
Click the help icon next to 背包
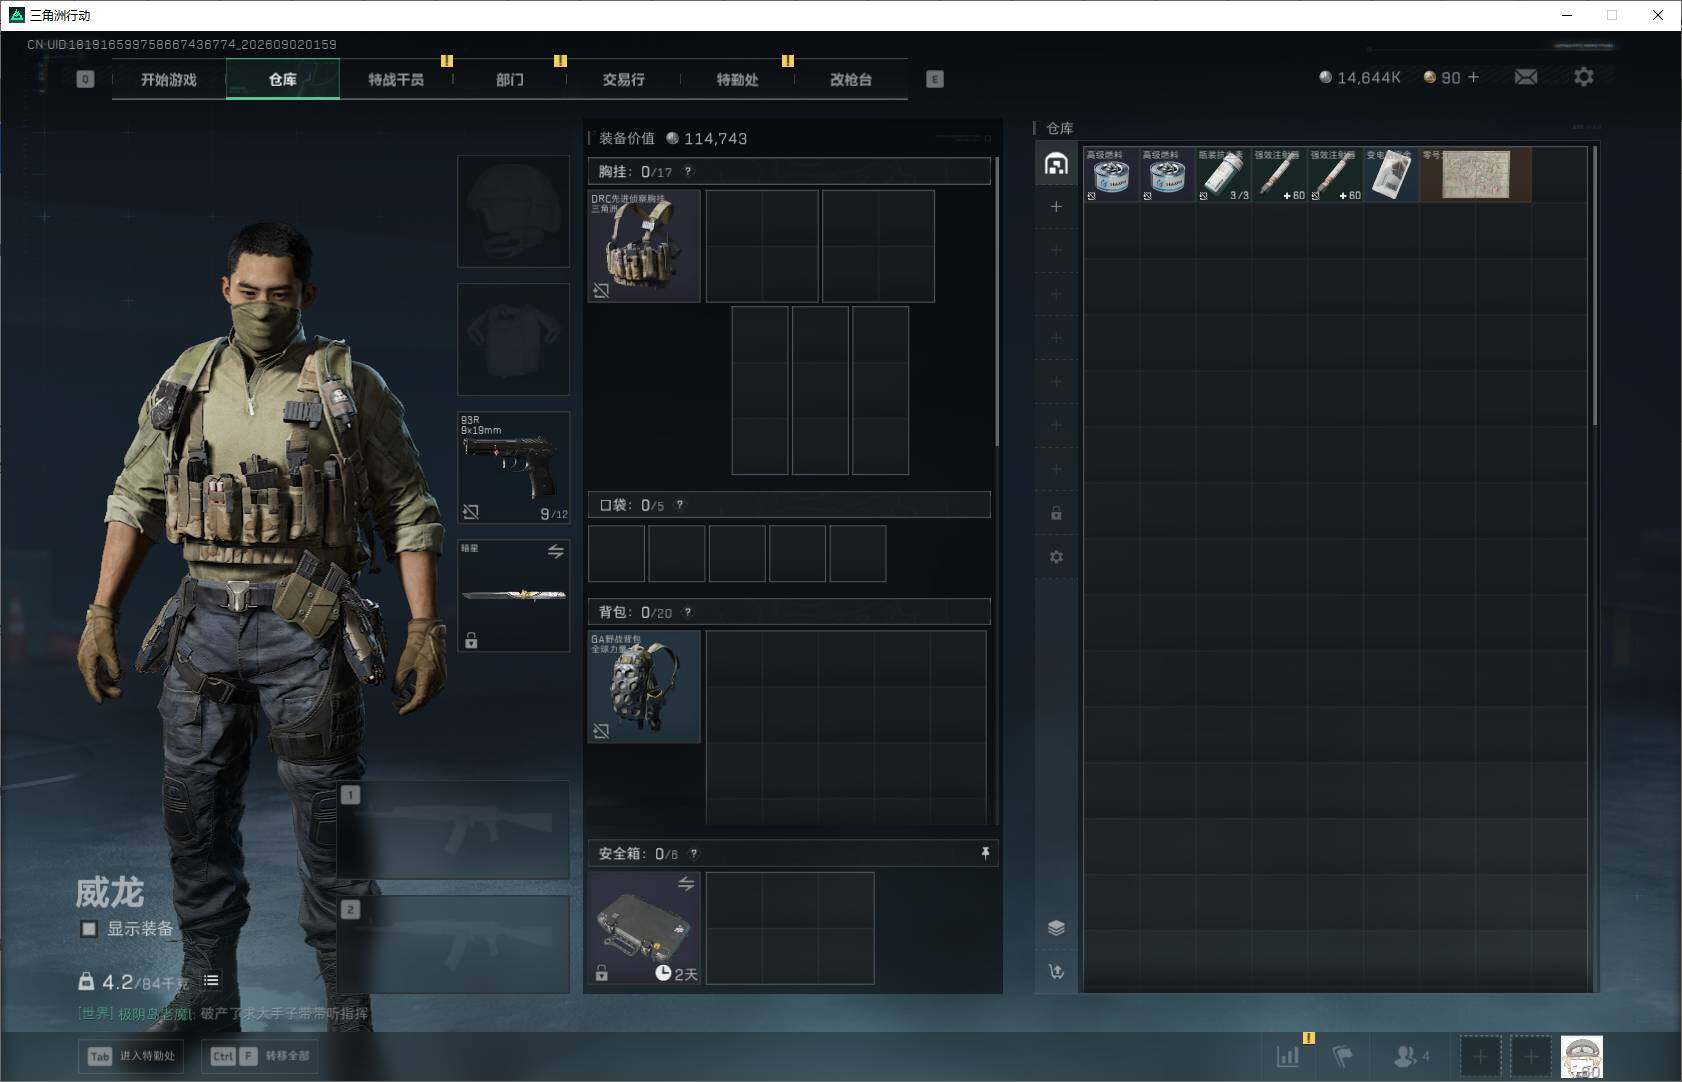coord(688,612)
